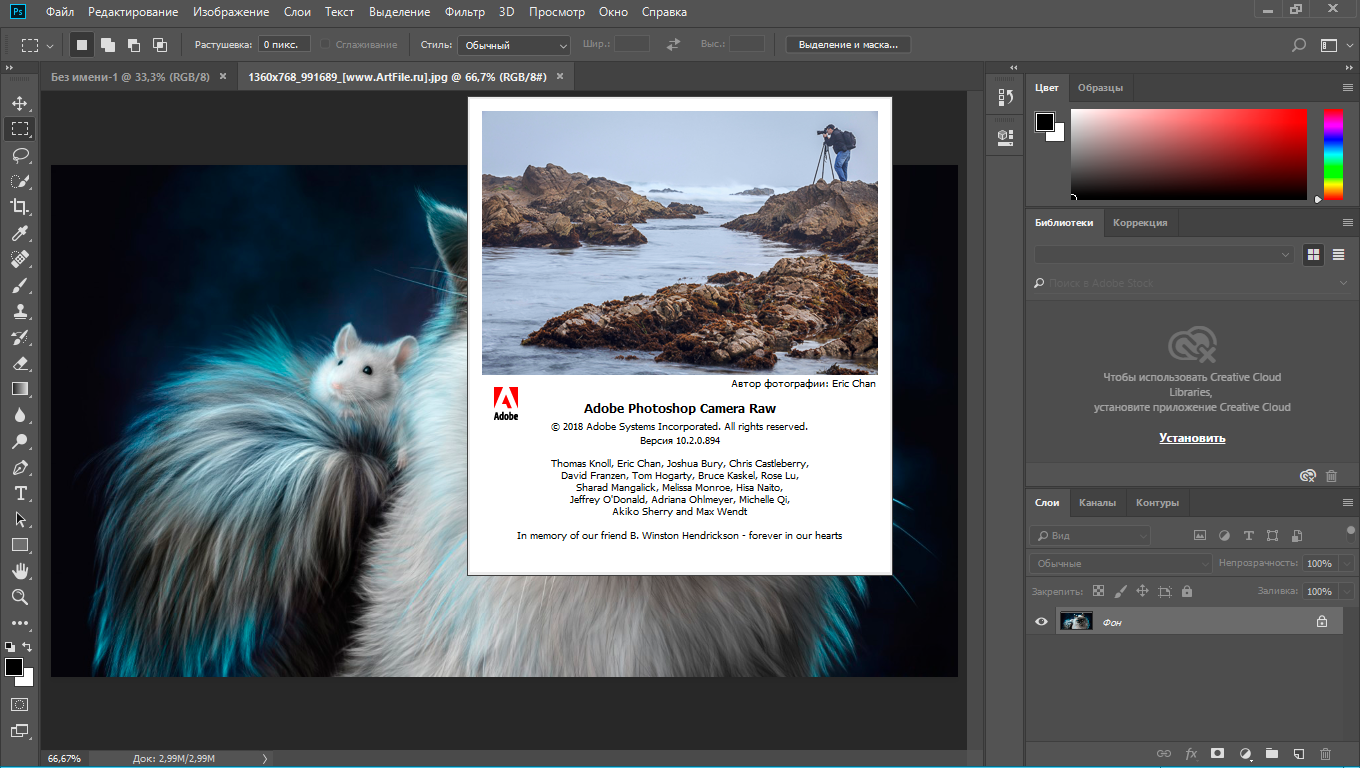Toggle Quick Mask mode
Screen dimensions: 1360x768
point(19,704)
